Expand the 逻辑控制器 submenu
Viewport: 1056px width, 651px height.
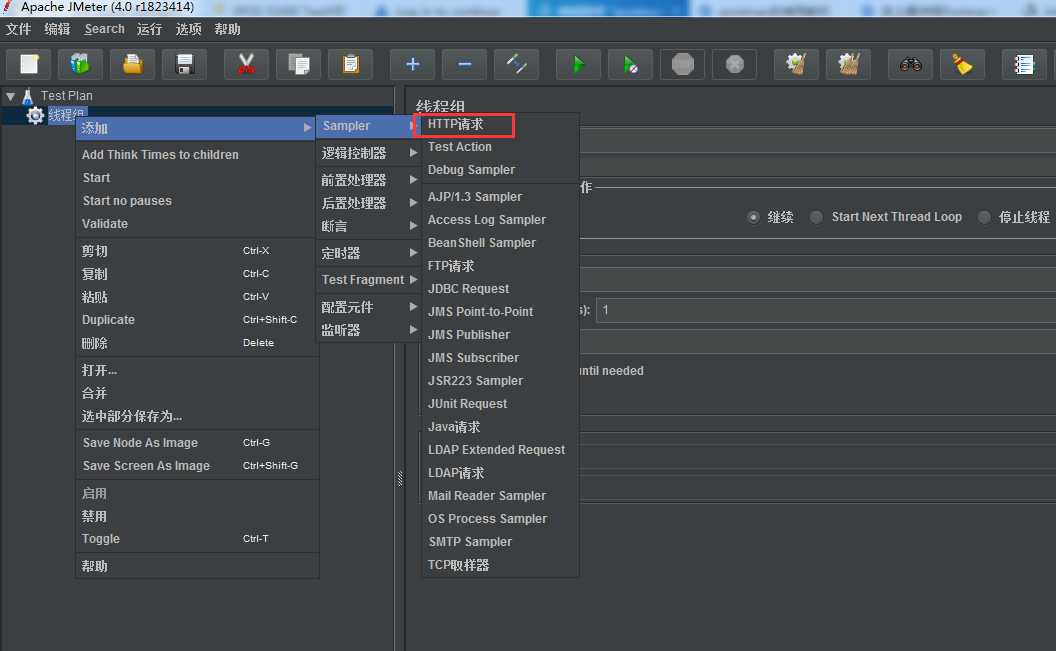click(x=368, y=153)
